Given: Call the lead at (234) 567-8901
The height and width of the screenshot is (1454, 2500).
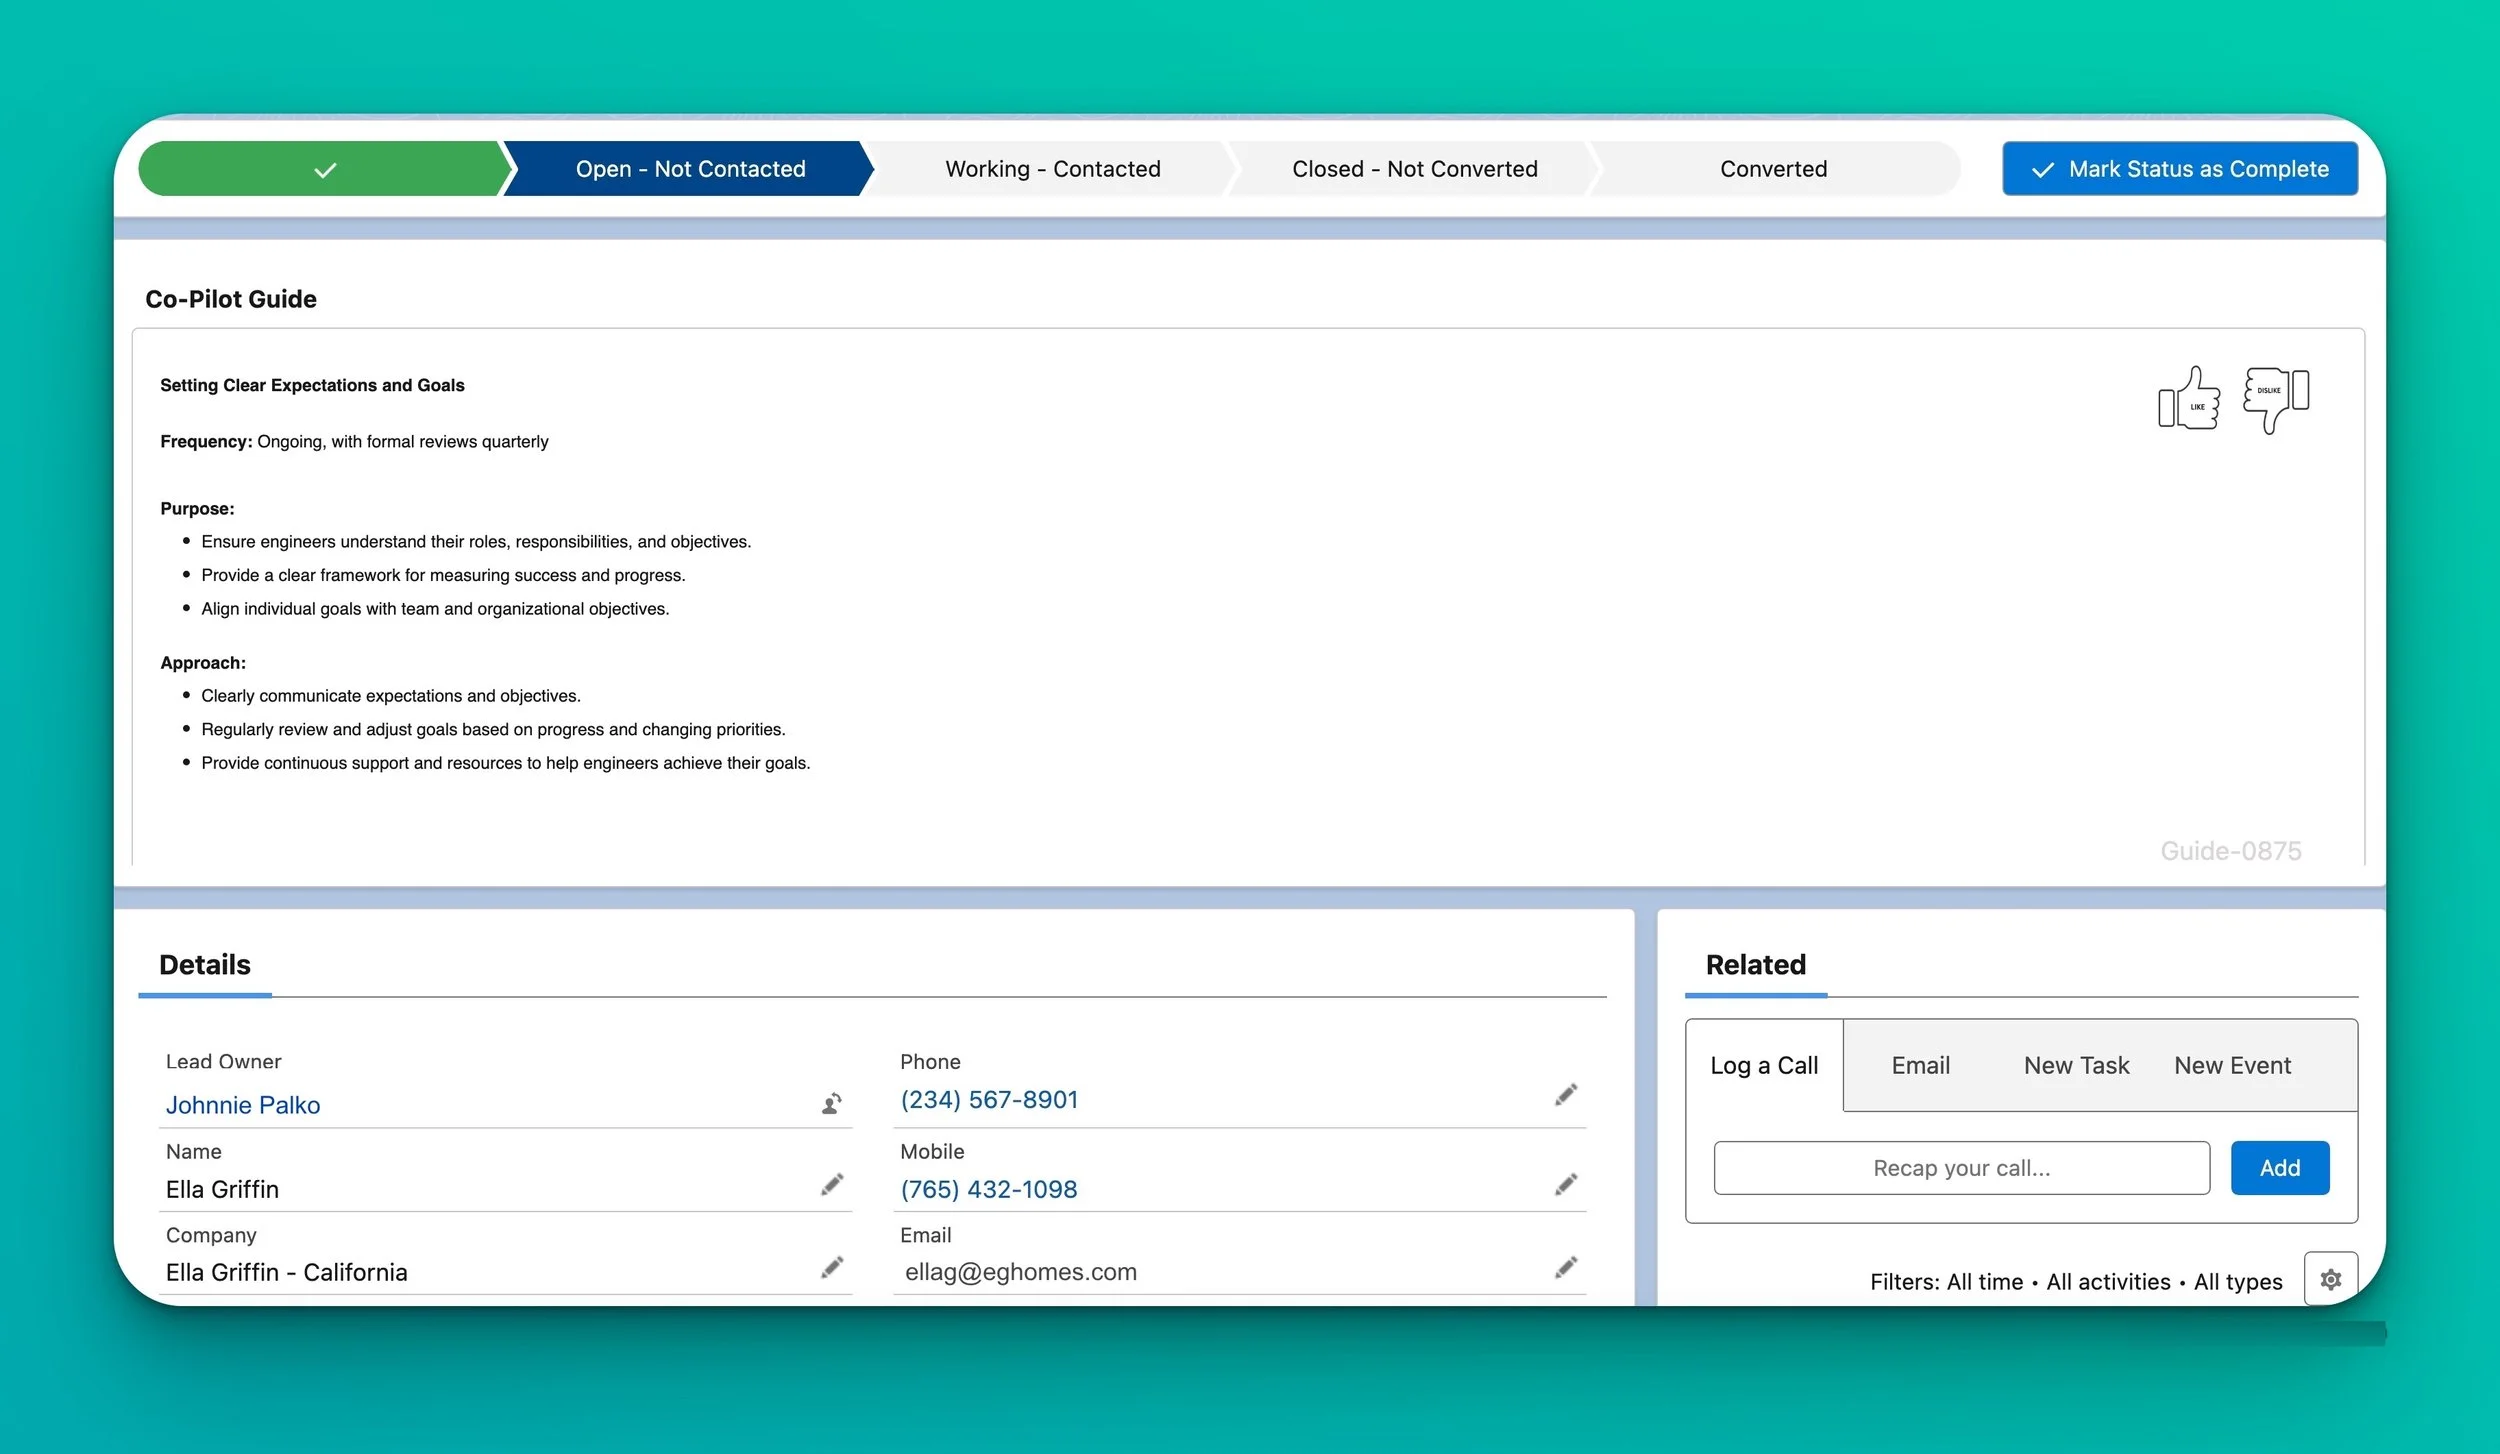Looking at the screenshot, I should coord(988,1098).
